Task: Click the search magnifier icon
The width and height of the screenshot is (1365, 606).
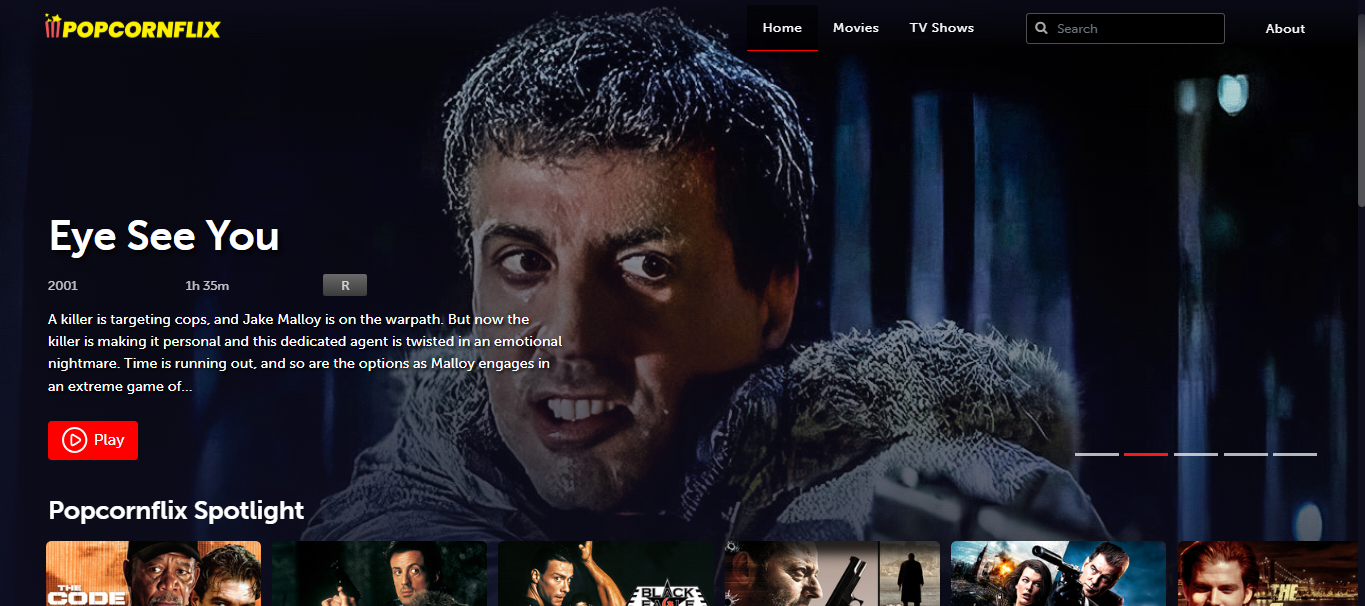Action: 1041,29
